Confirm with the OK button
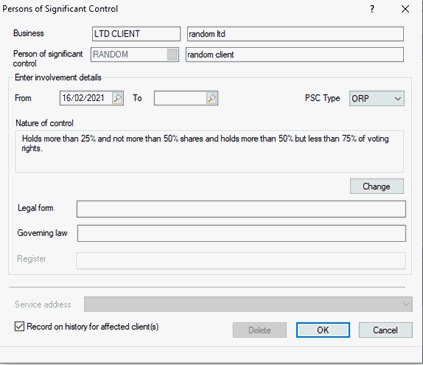Screen dimensions: 423x365 pos(323,330)
